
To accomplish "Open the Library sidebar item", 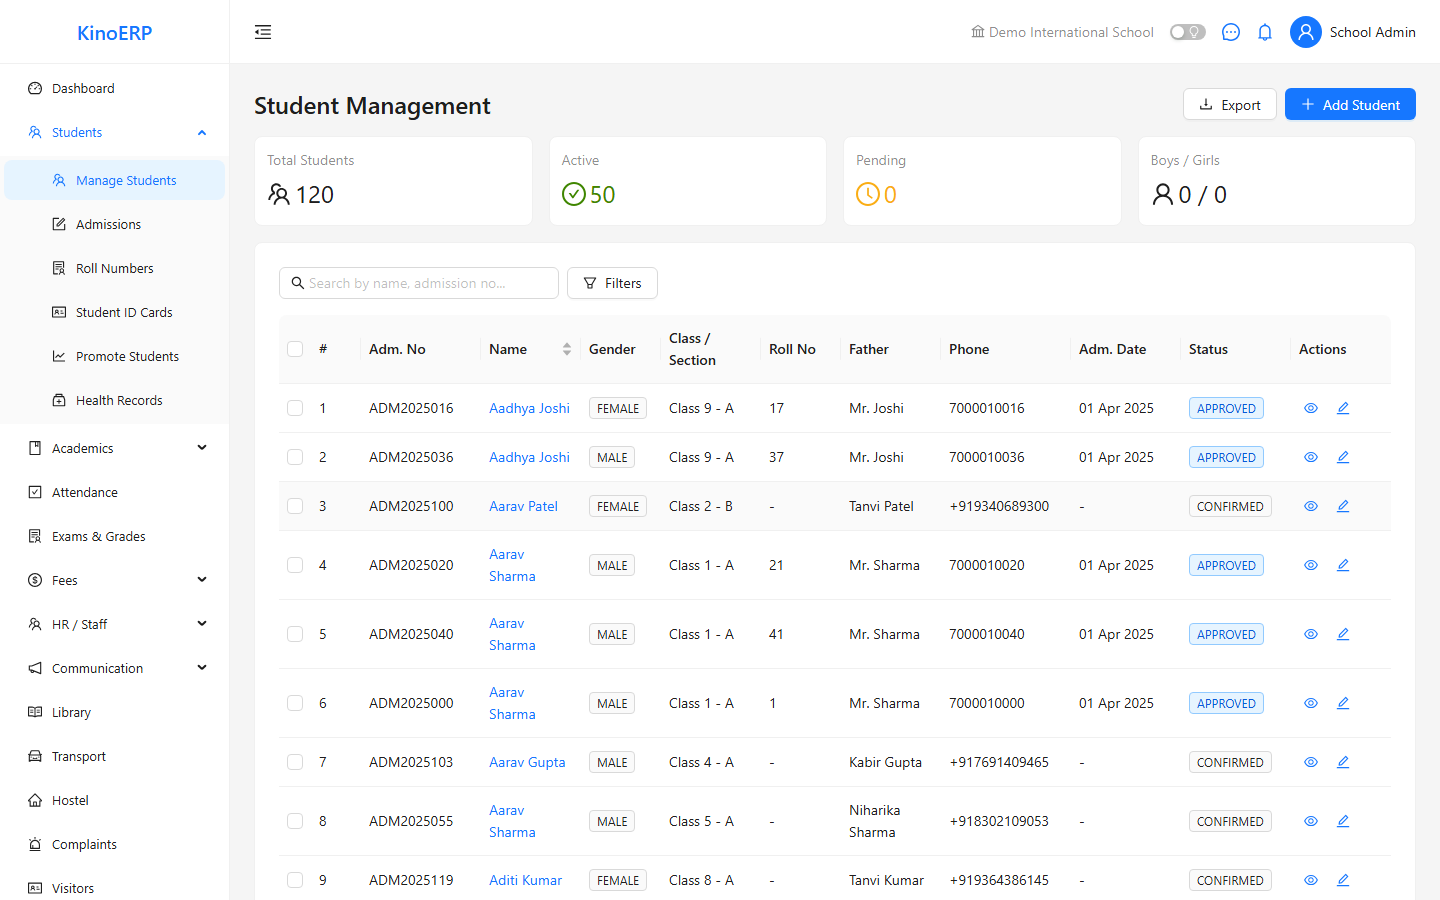I will tap(114, 712).
